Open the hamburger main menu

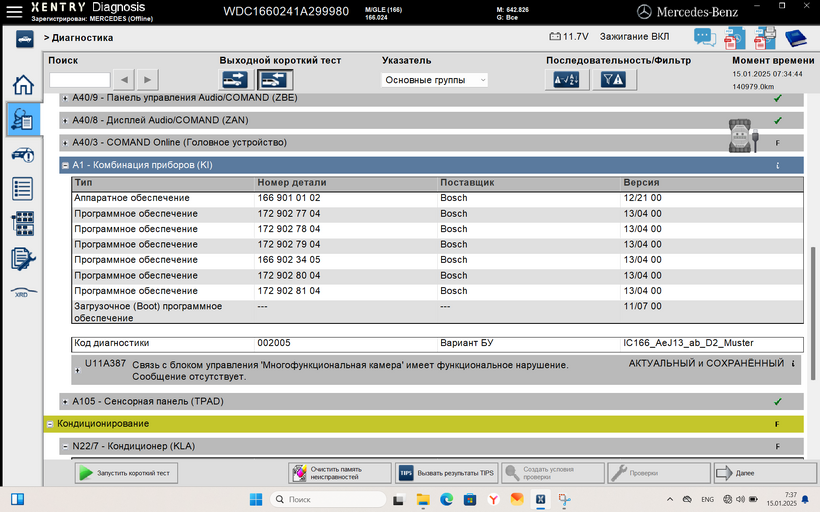tap(14, 12)
